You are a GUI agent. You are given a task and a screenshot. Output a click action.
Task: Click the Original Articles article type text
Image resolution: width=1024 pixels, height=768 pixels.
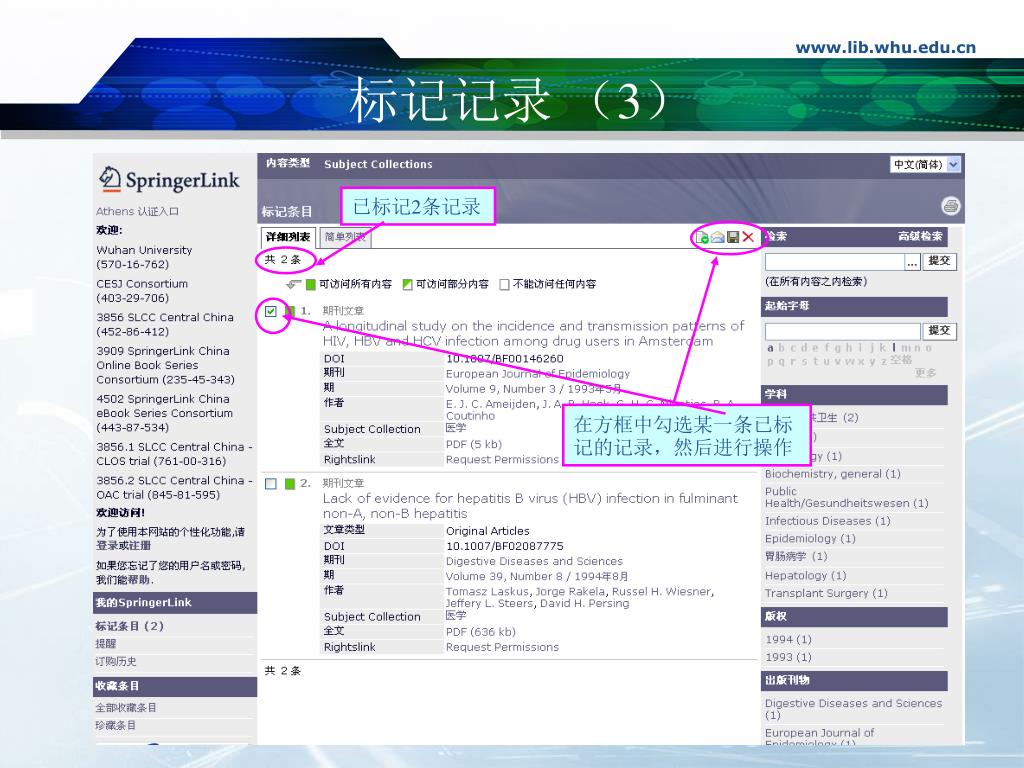(x=488, y=531)
